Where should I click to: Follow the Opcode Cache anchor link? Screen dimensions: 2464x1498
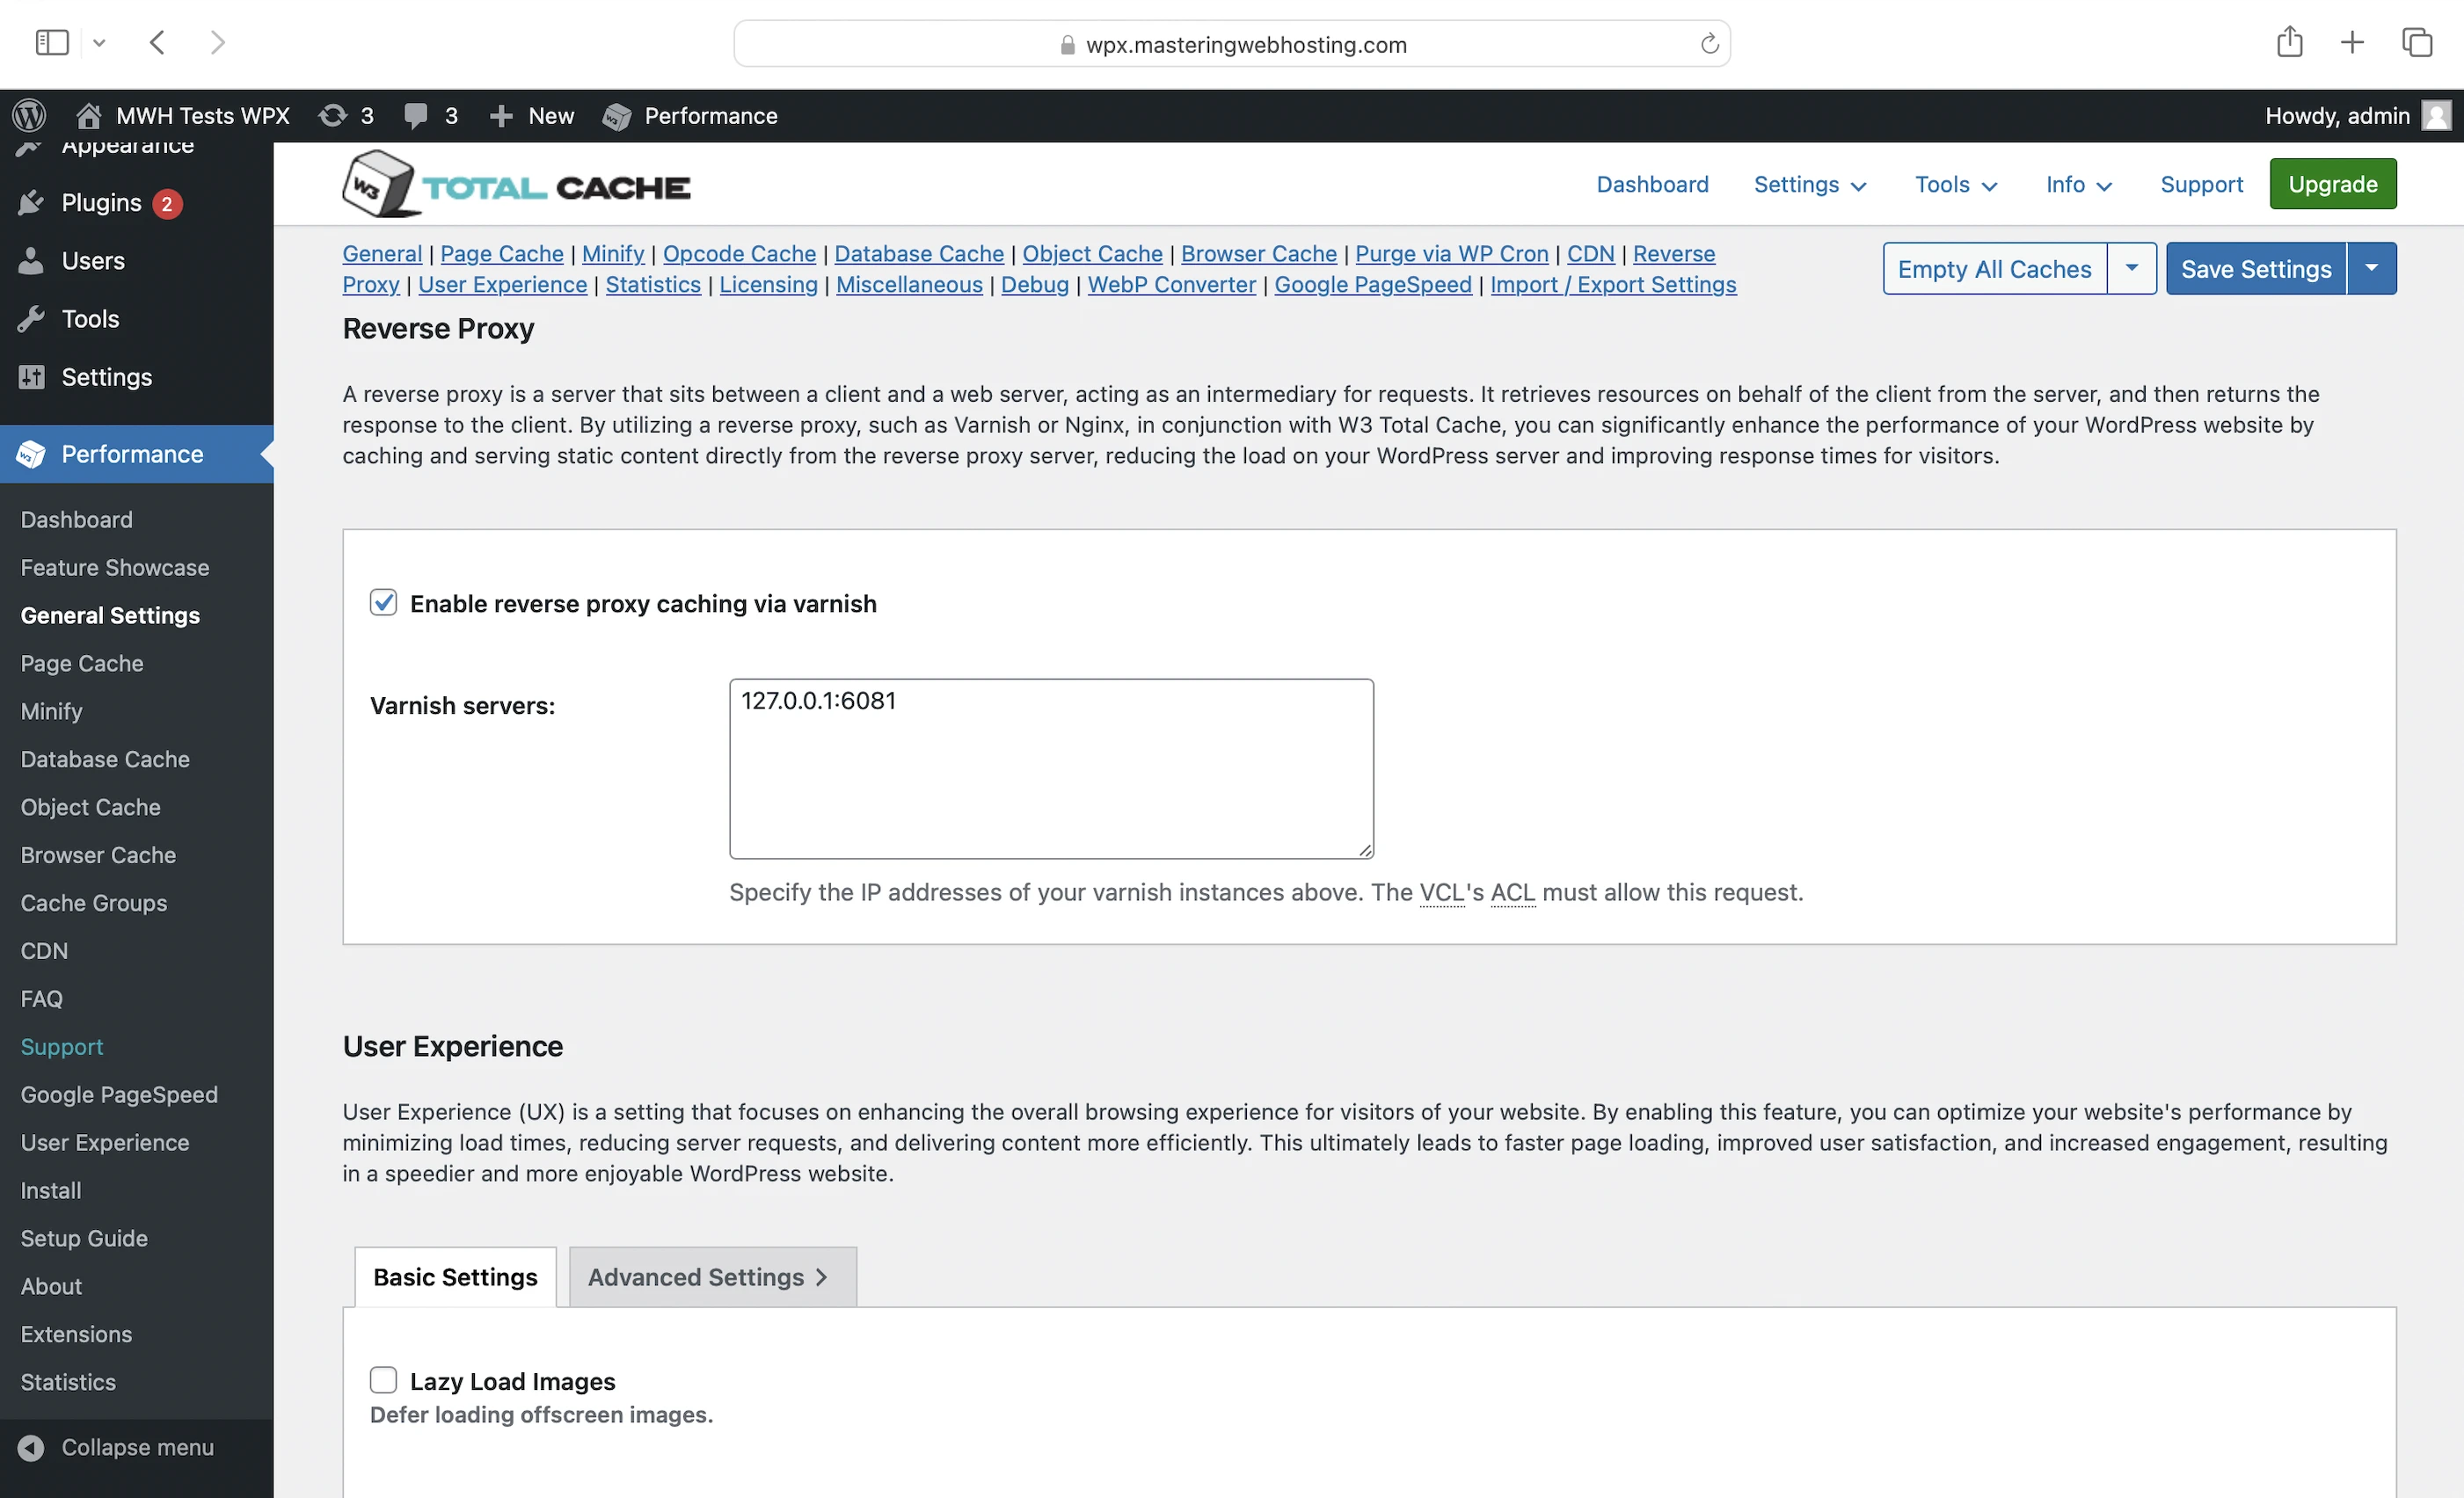(x=739, y=254)
